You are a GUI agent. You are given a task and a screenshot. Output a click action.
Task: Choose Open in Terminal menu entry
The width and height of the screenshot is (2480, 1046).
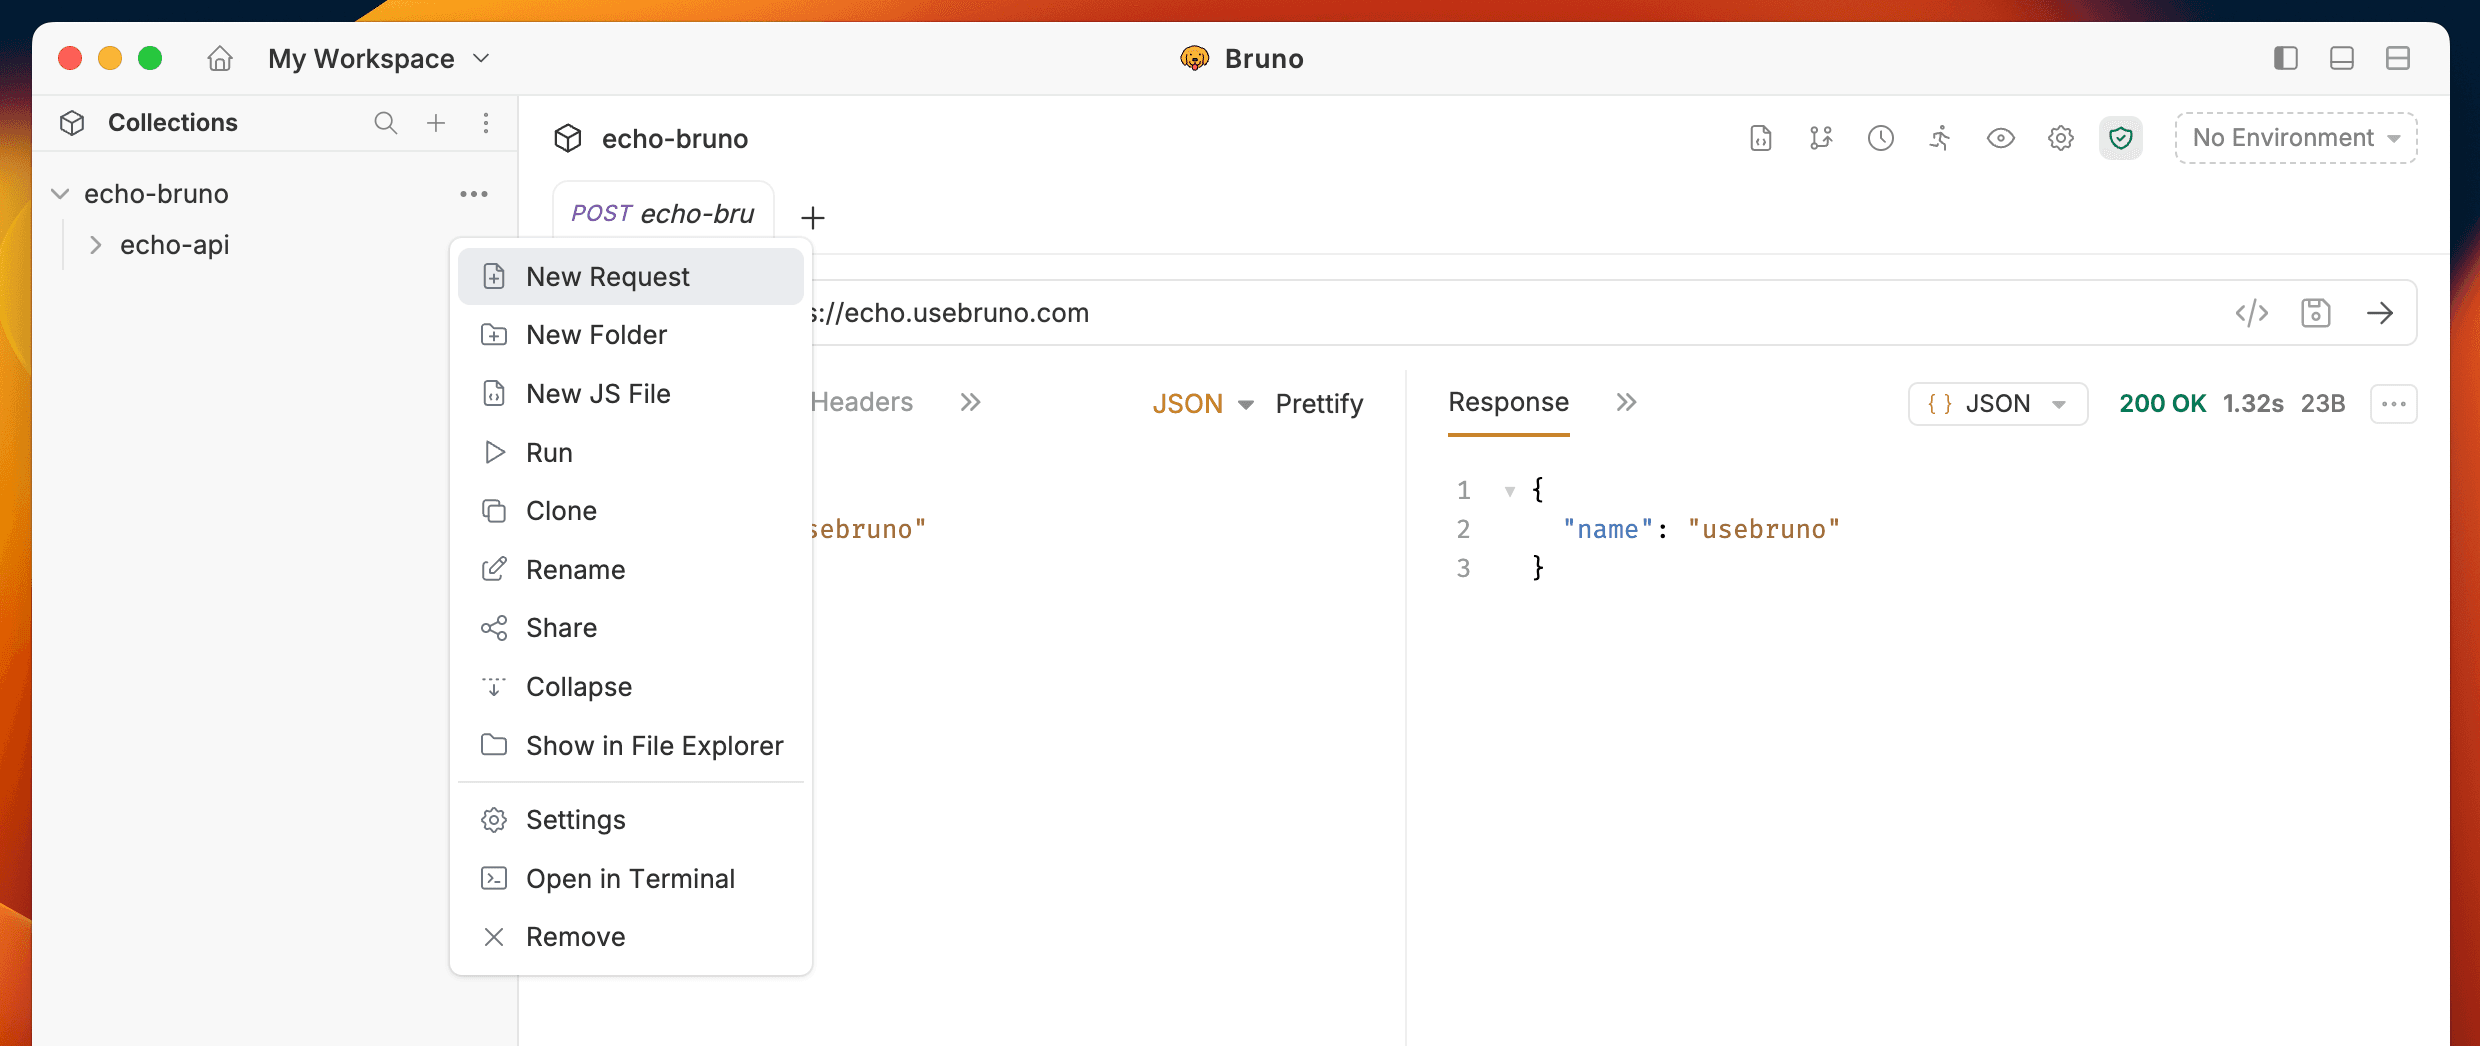tap(630, 878)
